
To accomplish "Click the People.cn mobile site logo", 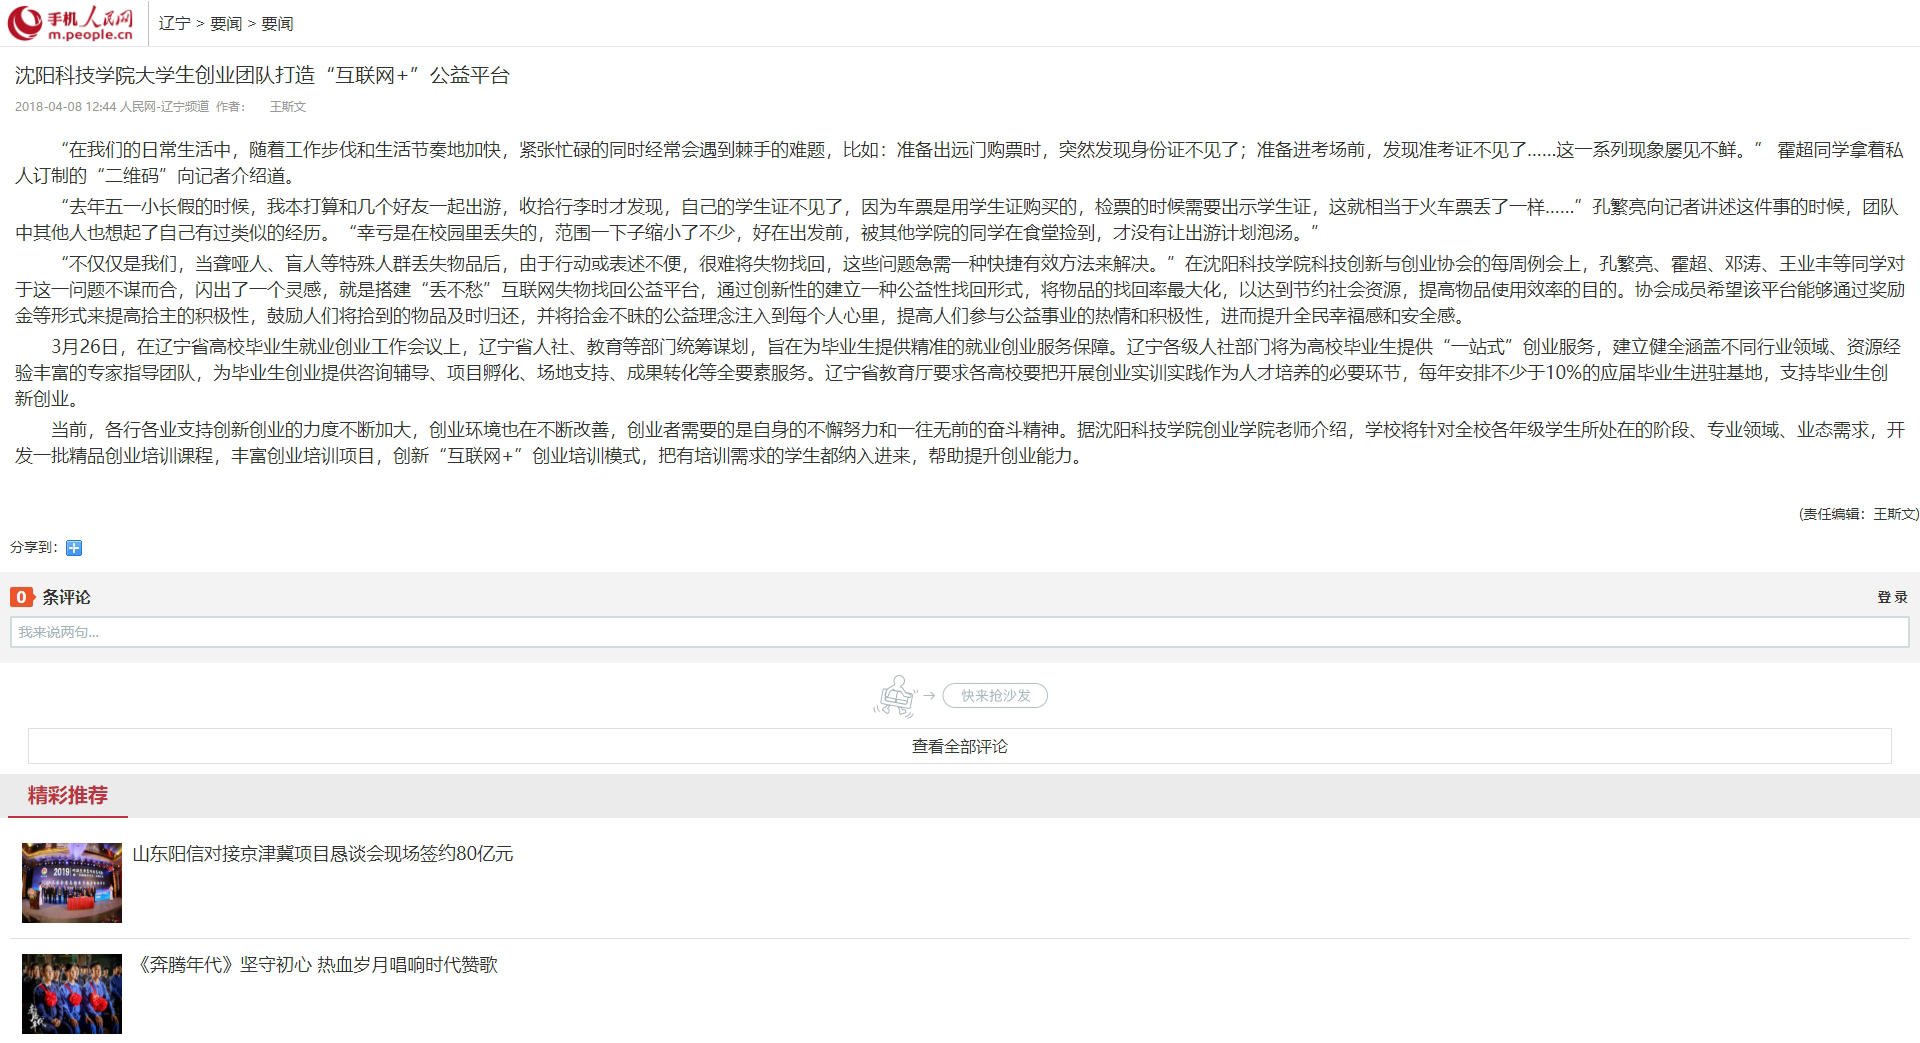I will pyautogui.click(x=72, y=23).
